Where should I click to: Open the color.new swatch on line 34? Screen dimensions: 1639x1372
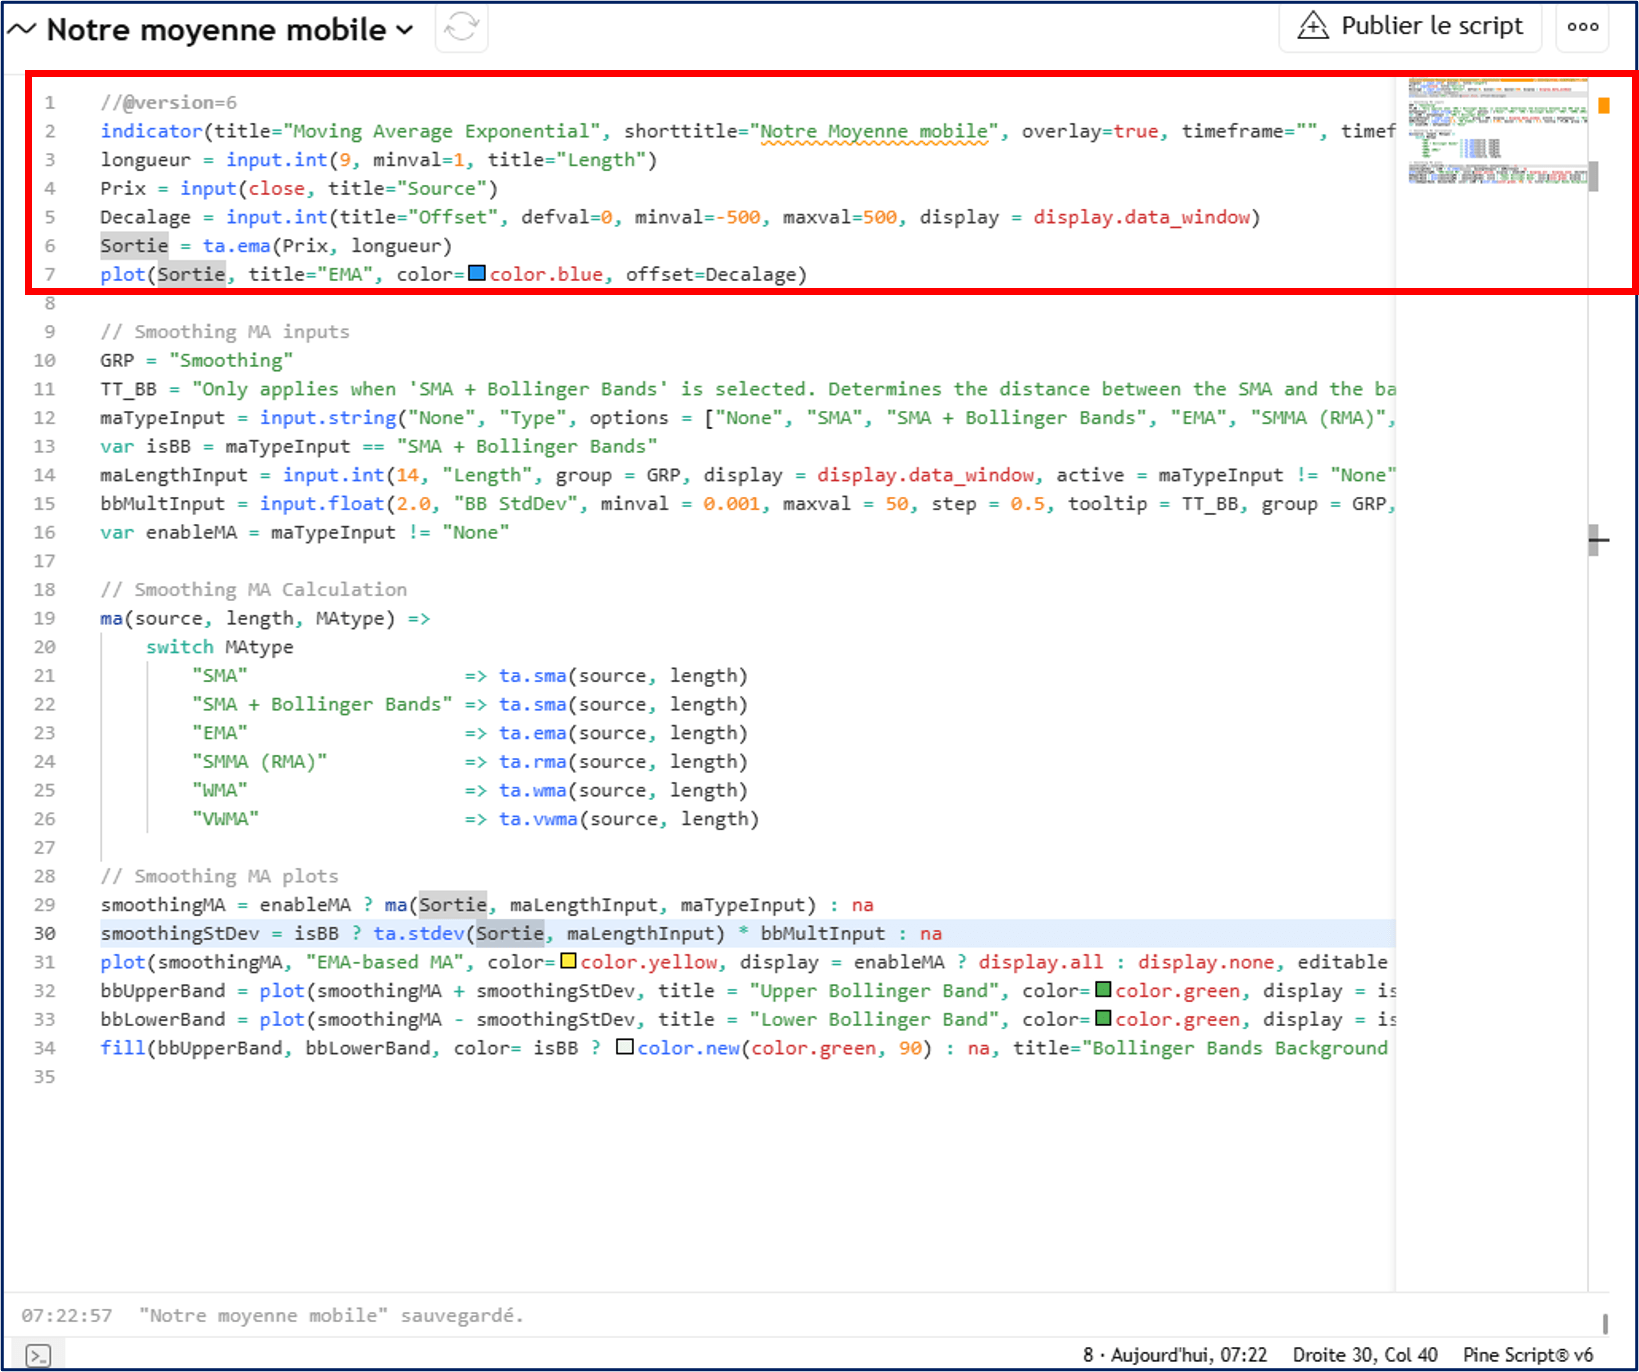625,1048
